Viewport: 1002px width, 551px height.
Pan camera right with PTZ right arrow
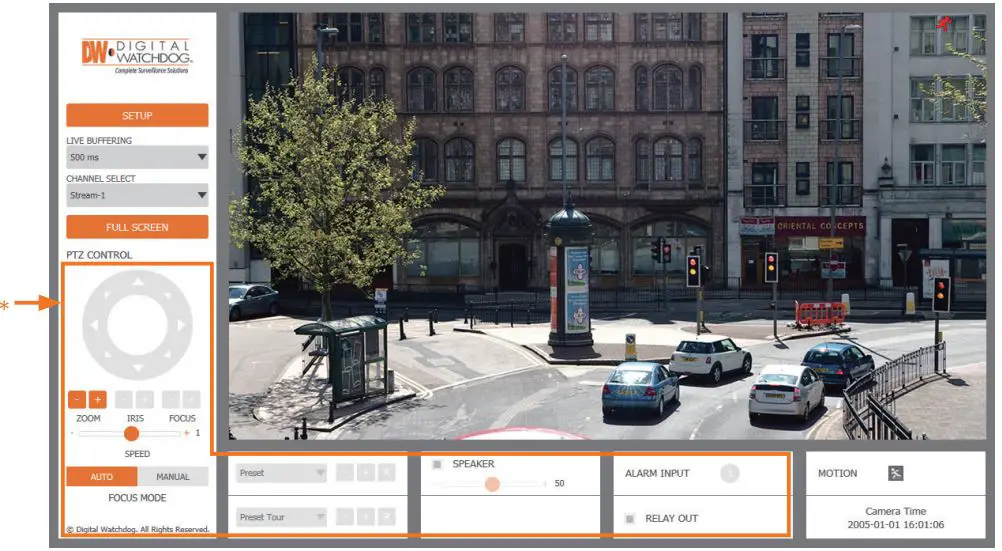click(x=181, y=325)
